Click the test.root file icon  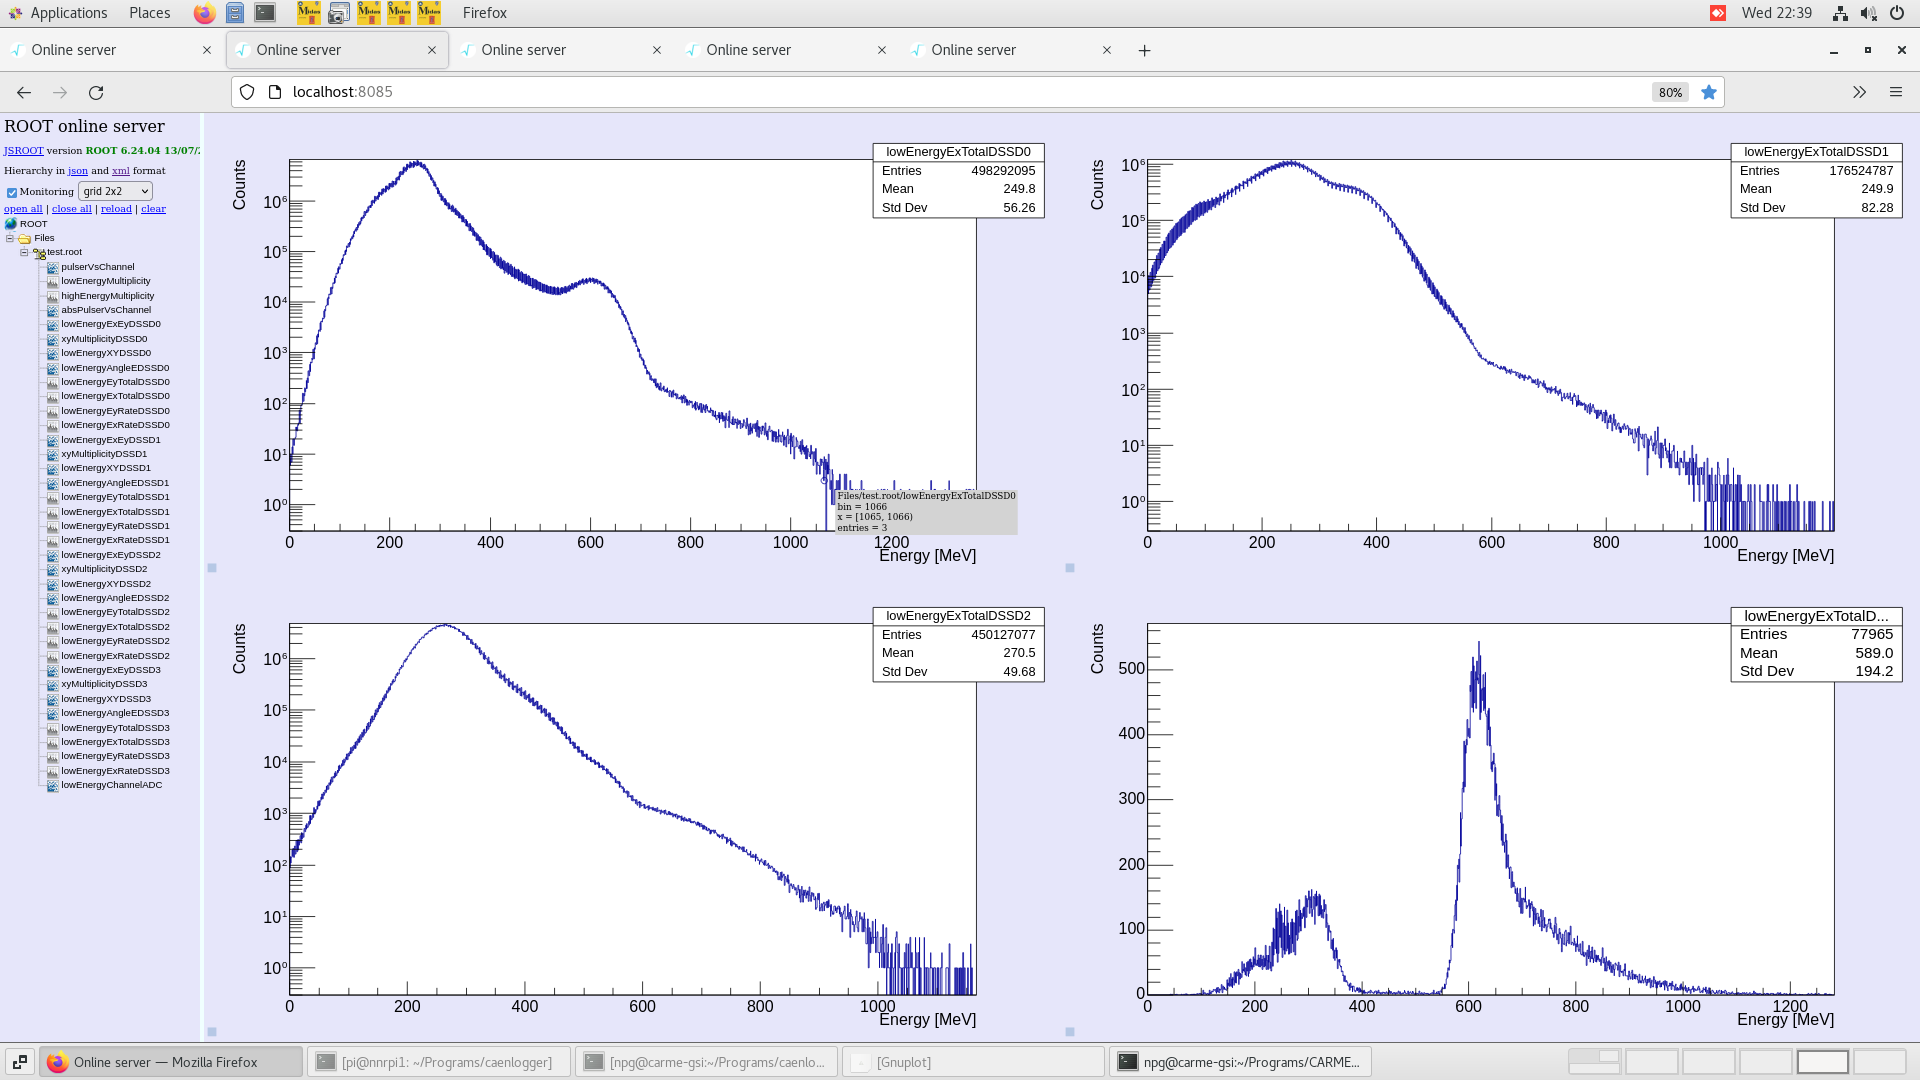pos(39,253)
